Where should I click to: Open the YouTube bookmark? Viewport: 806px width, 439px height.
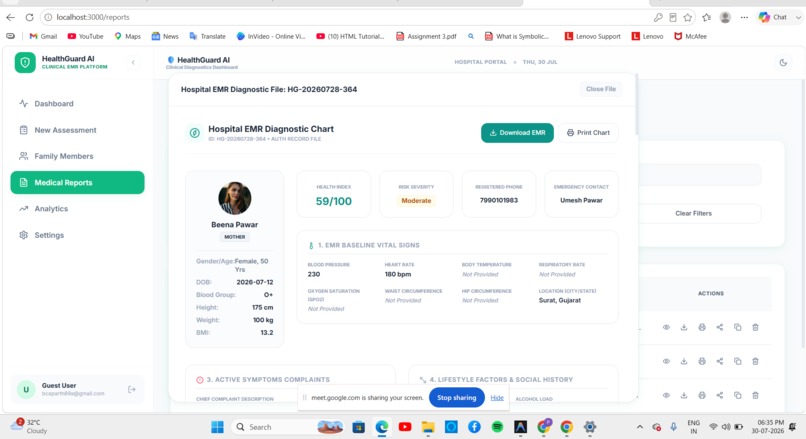85,36
